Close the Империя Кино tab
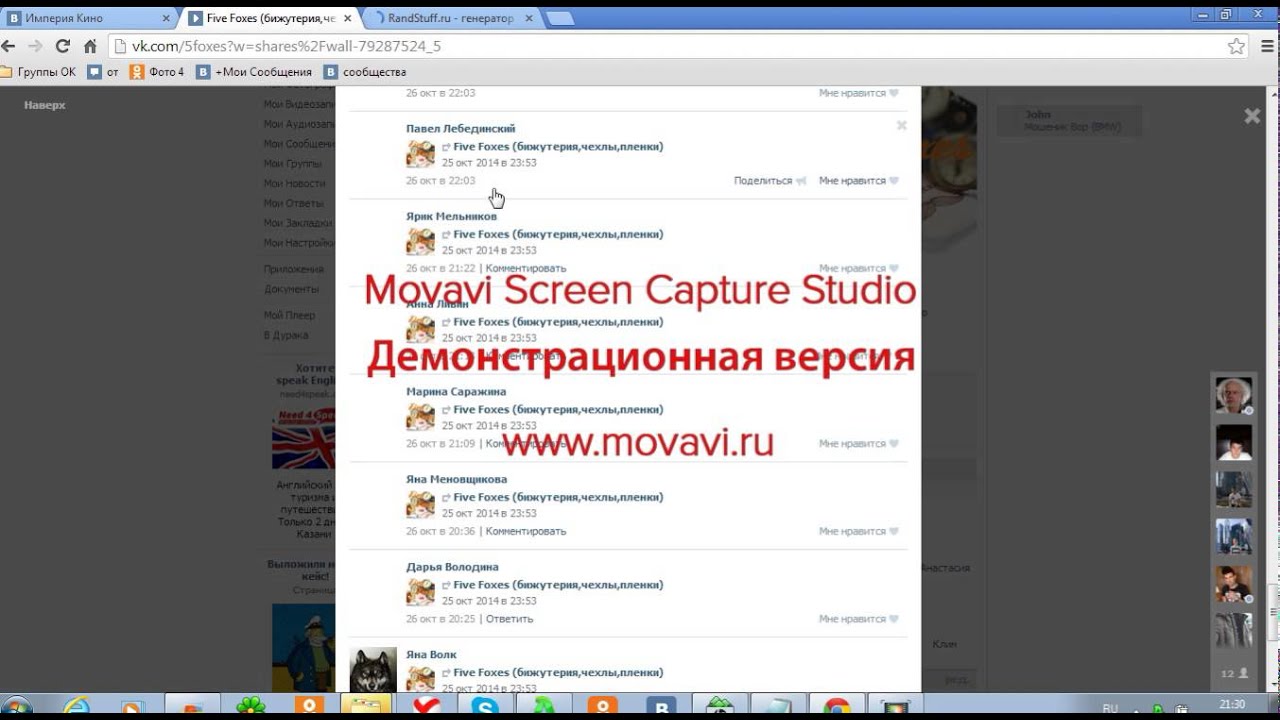The image size is (1280, 720). (x=166, y=18)
